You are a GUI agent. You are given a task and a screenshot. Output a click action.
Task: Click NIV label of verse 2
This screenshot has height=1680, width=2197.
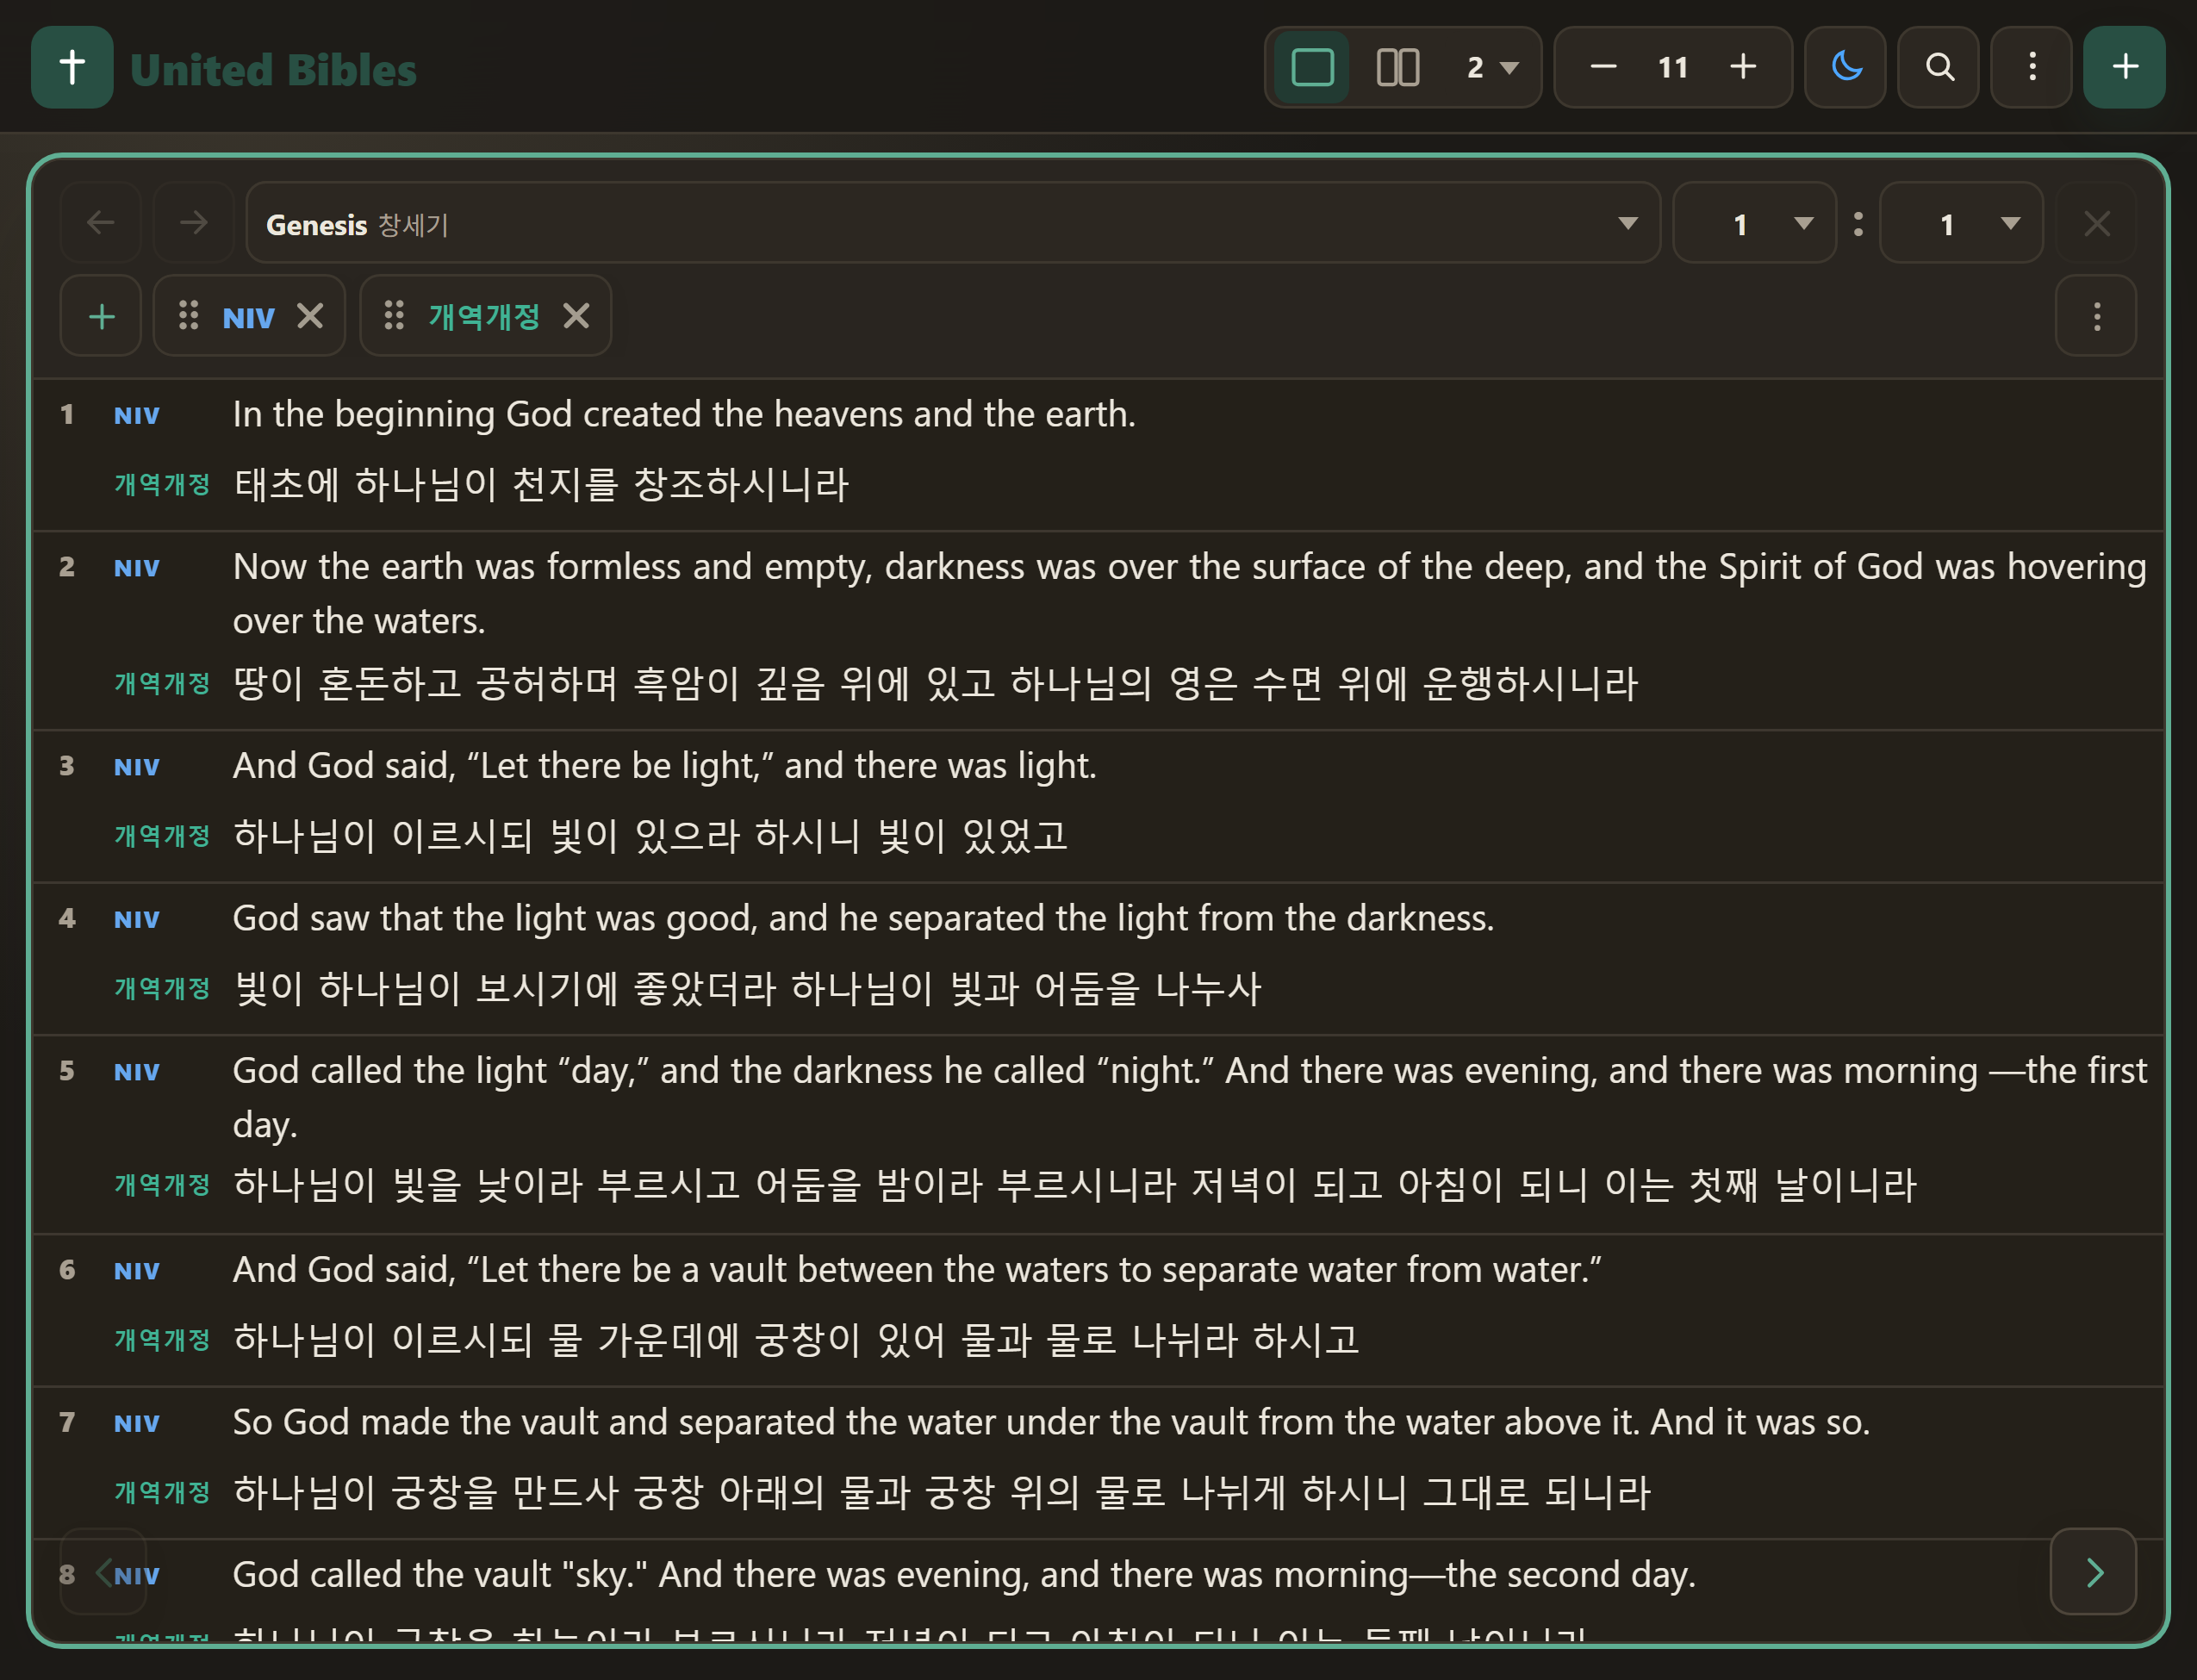click(x=137, y=568)
